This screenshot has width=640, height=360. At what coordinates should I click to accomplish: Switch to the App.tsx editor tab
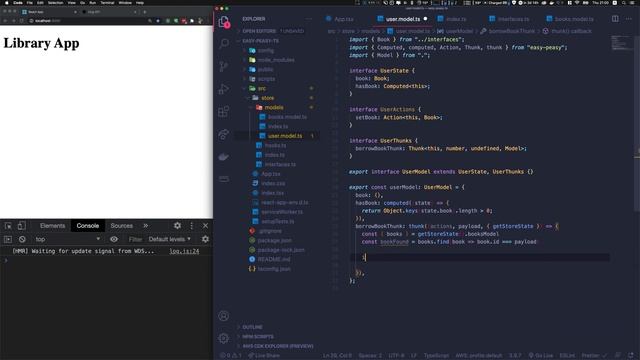click(x=340, y=19)
